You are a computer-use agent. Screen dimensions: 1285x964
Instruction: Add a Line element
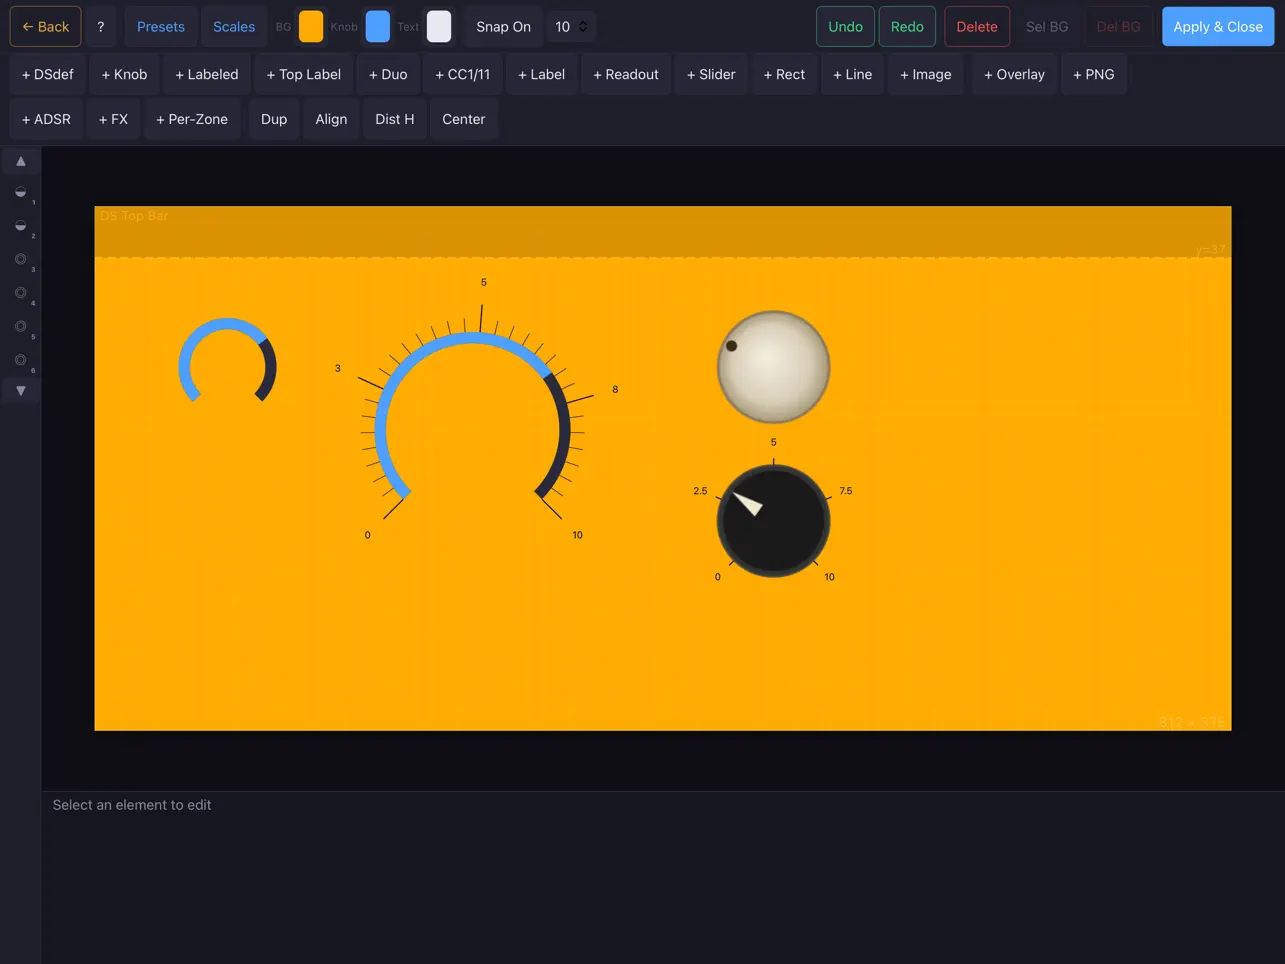click(852, 74)
